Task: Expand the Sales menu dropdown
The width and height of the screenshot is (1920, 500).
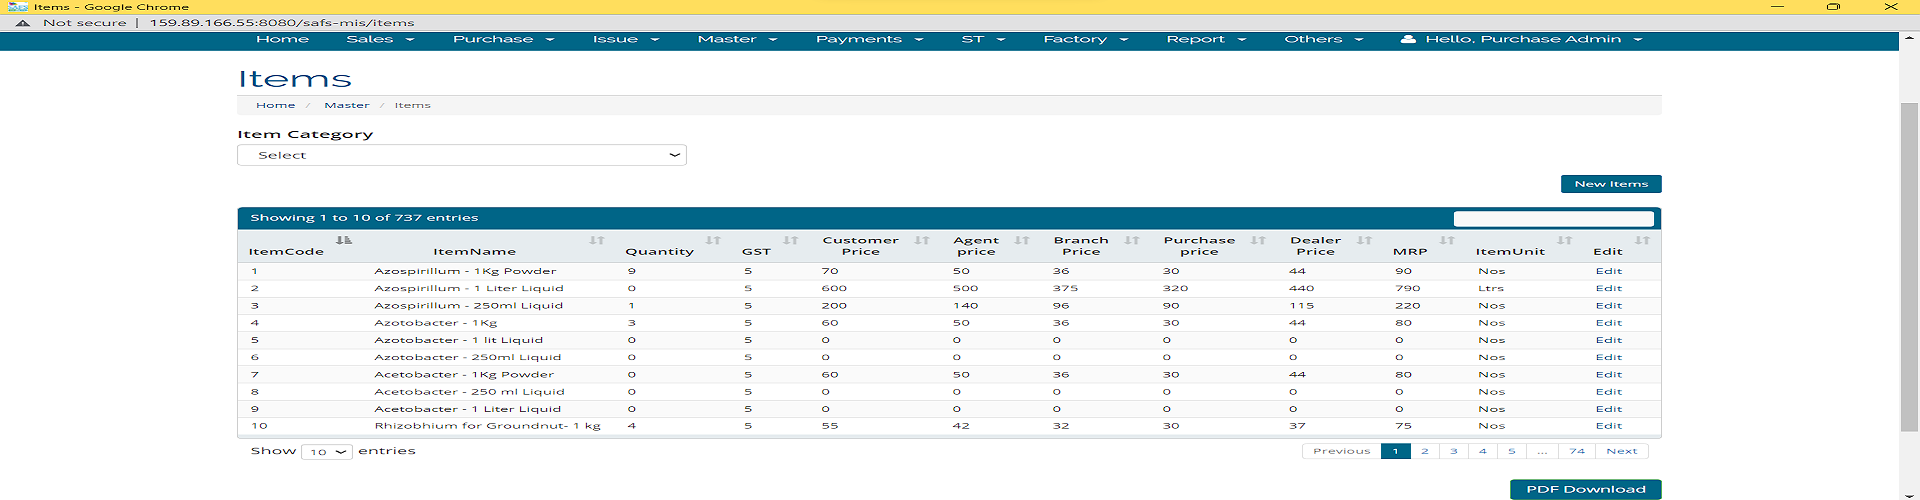Action: point(380,39)
